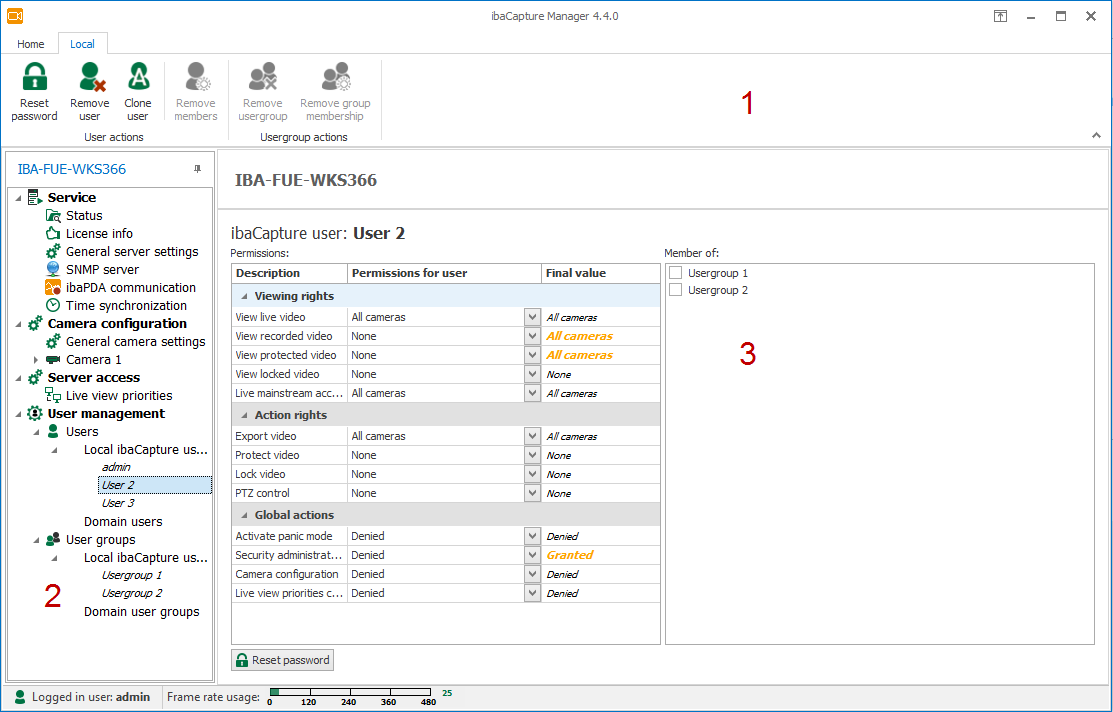Click the Reset password button below permissions

tap(282, 660)
